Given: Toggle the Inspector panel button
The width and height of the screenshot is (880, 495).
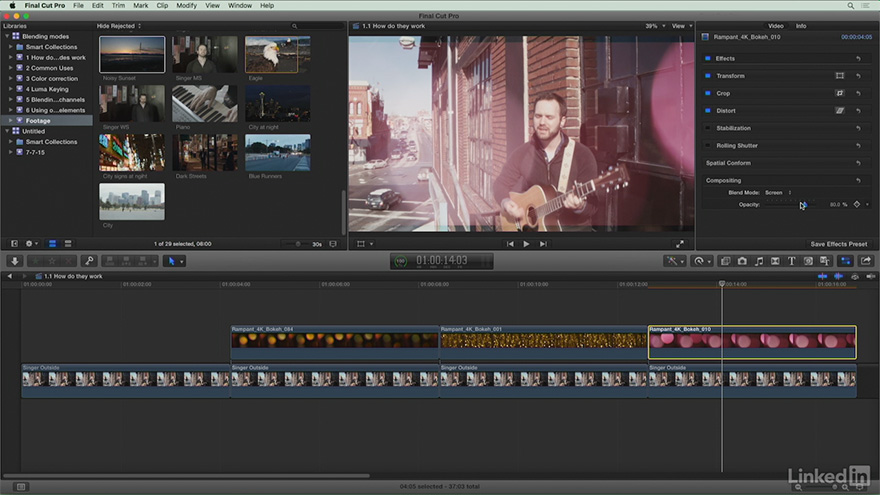Looking at the screenshot, I should (x=846, y=261).
